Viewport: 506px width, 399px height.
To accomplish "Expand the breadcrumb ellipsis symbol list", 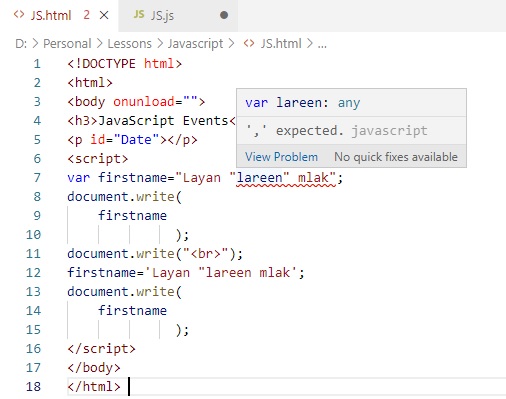I will [322, 44].
